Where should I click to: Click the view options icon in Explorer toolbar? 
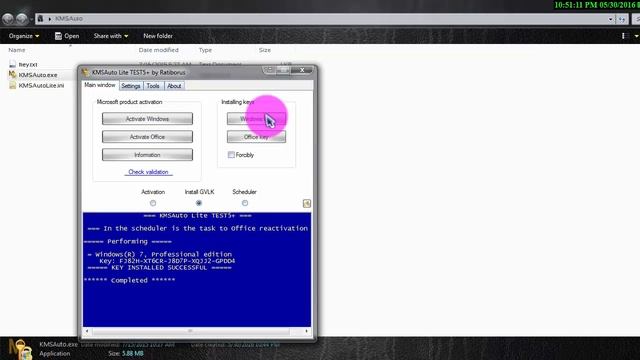624,36
